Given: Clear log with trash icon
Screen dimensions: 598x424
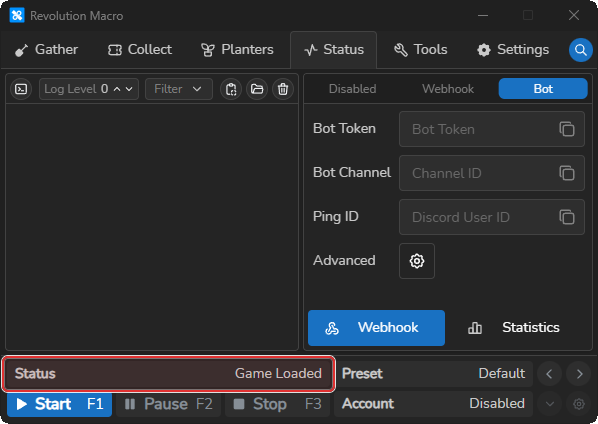Looking at the screenshot, I should coord(283,89).
